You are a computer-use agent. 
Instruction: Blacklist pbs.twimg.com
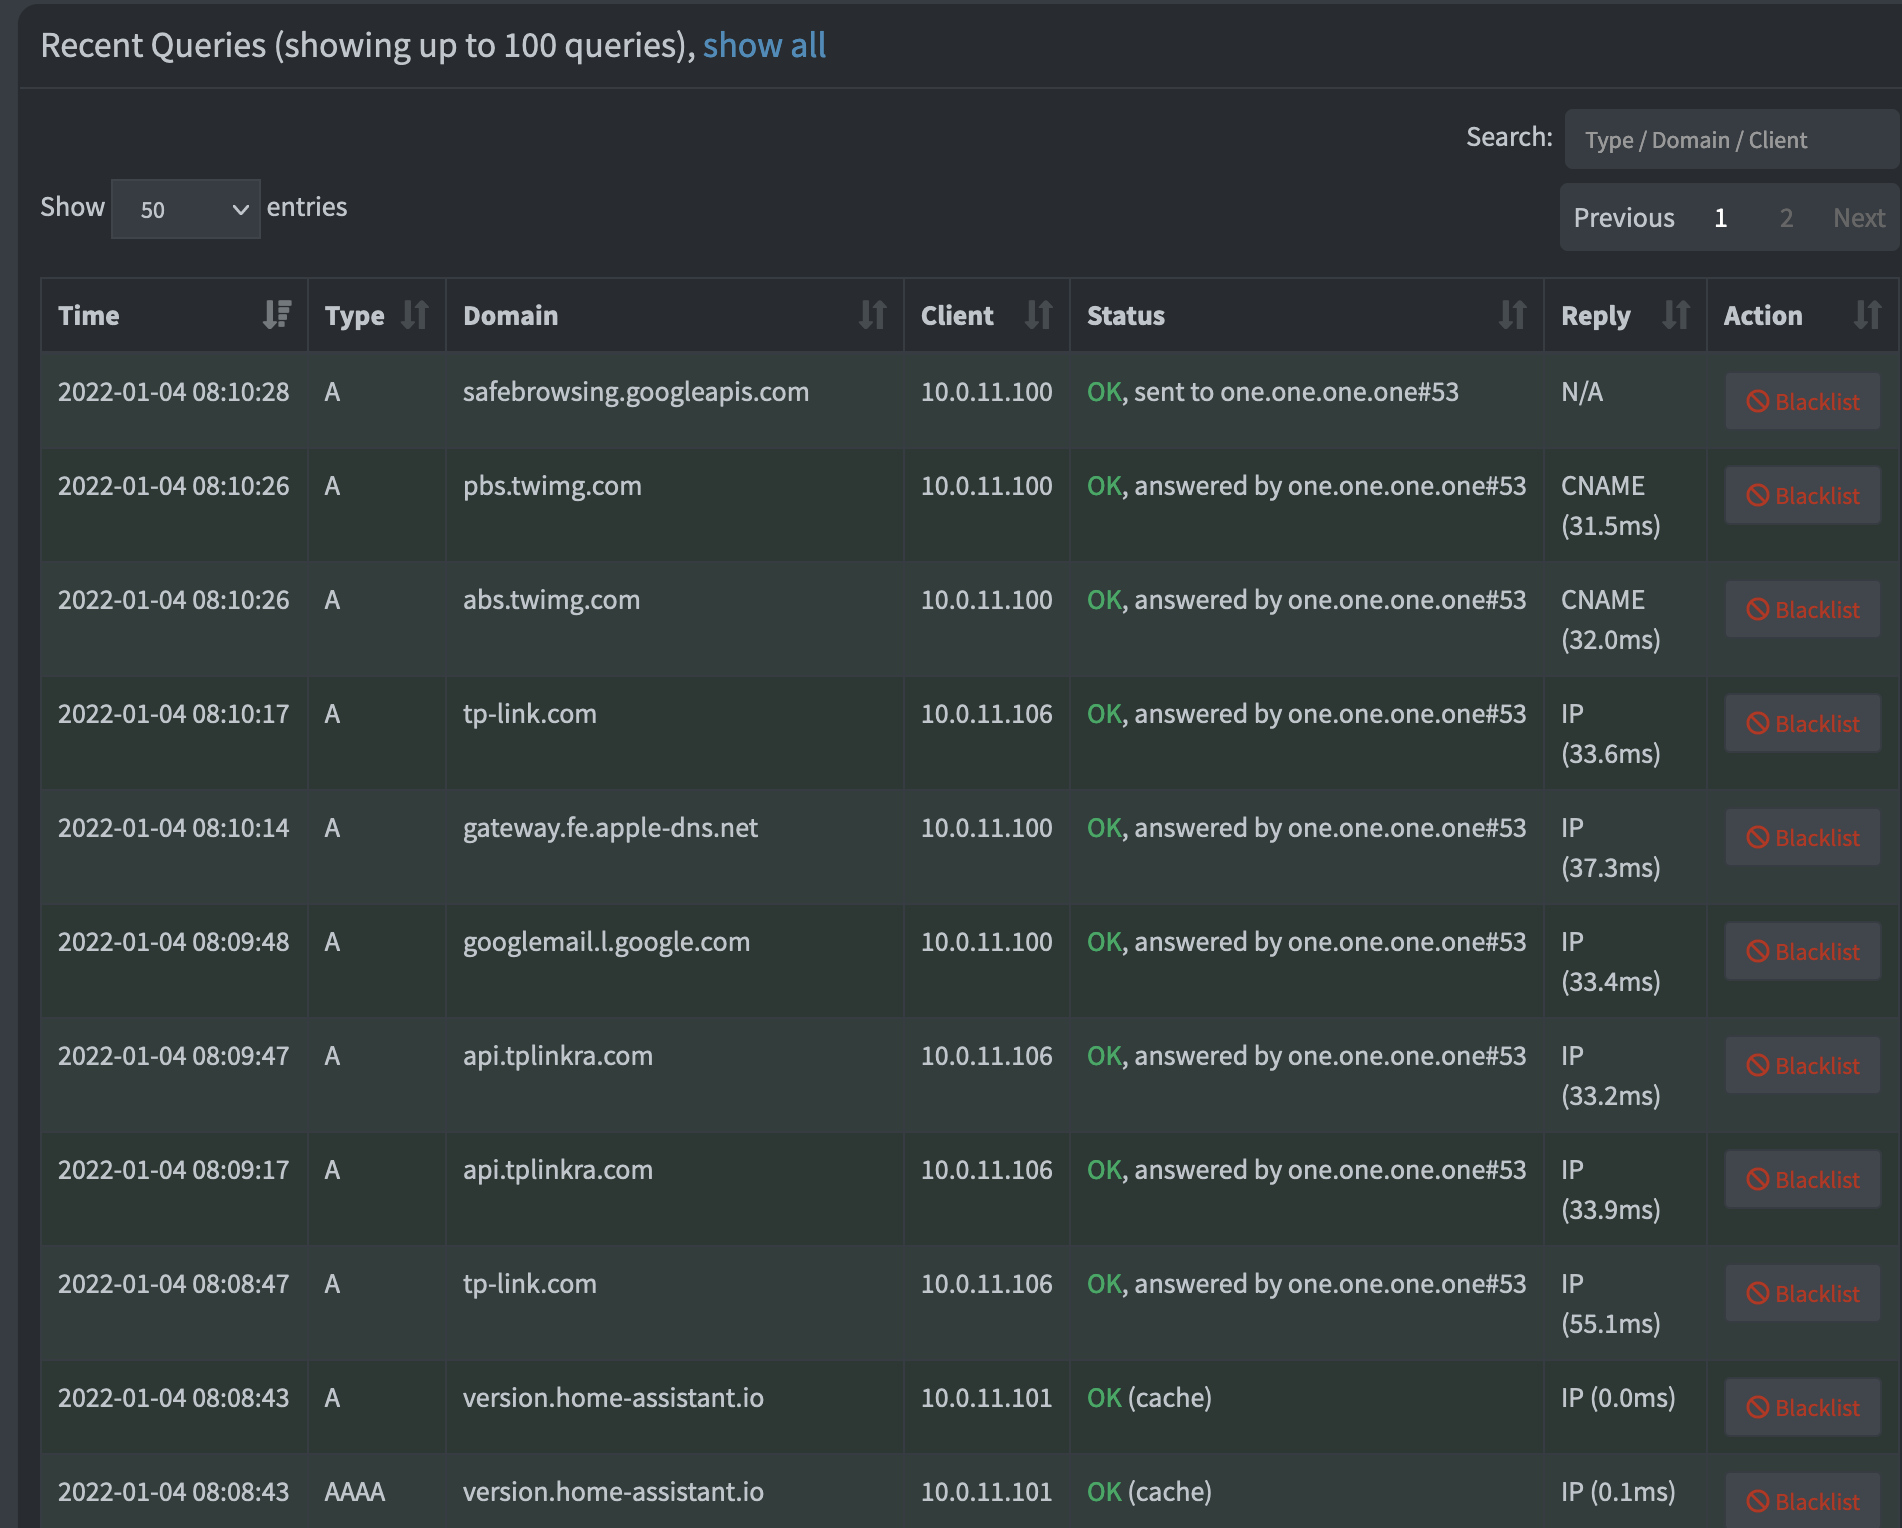tap(1803, 495)
